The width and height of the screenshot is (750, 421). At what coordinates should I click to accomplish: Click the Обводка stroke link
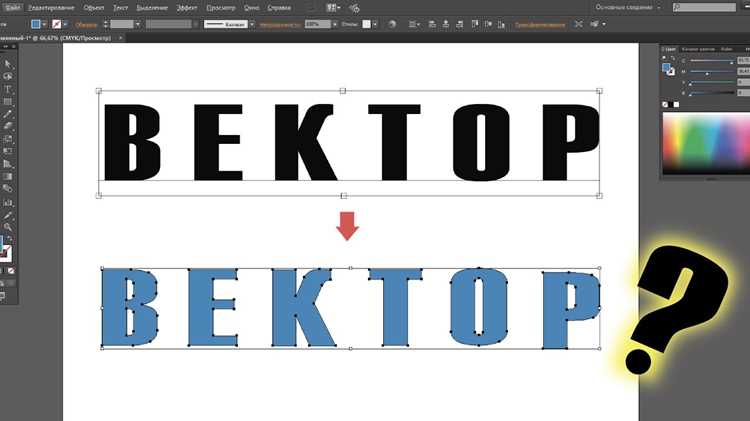click(x=87, y=24)
